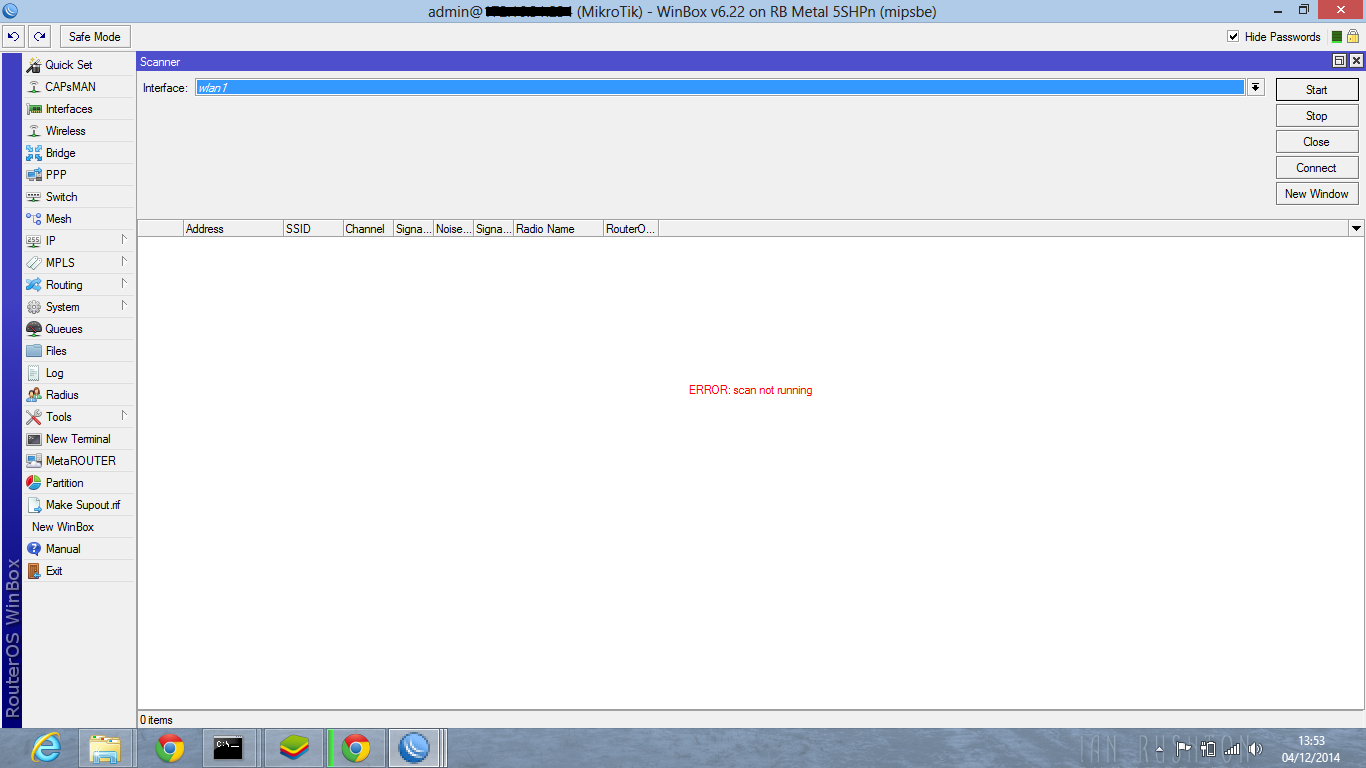This screenshot has width=1366, height=768.
Task: Click the volume speaker tray icon
Action: coord(1256,749)
